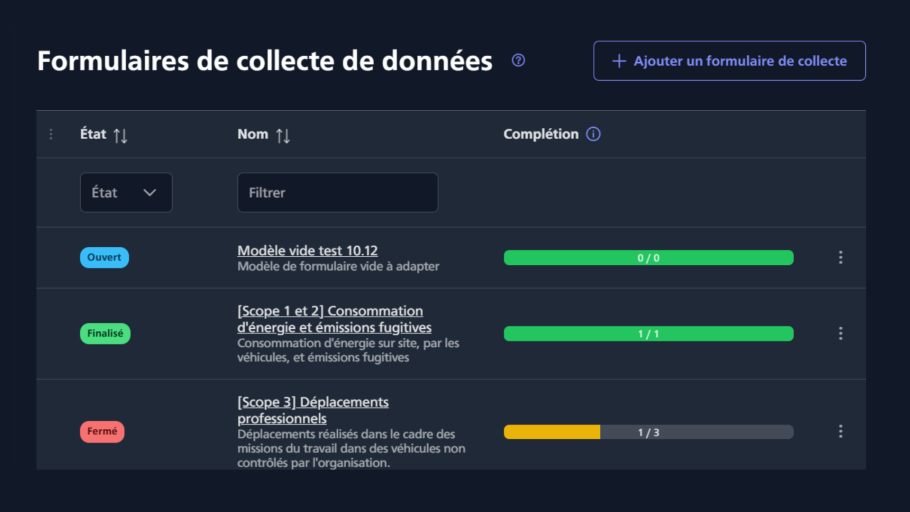Open actions menu for Déplacements professionnels row
The image size is (910, 512).
840,431
